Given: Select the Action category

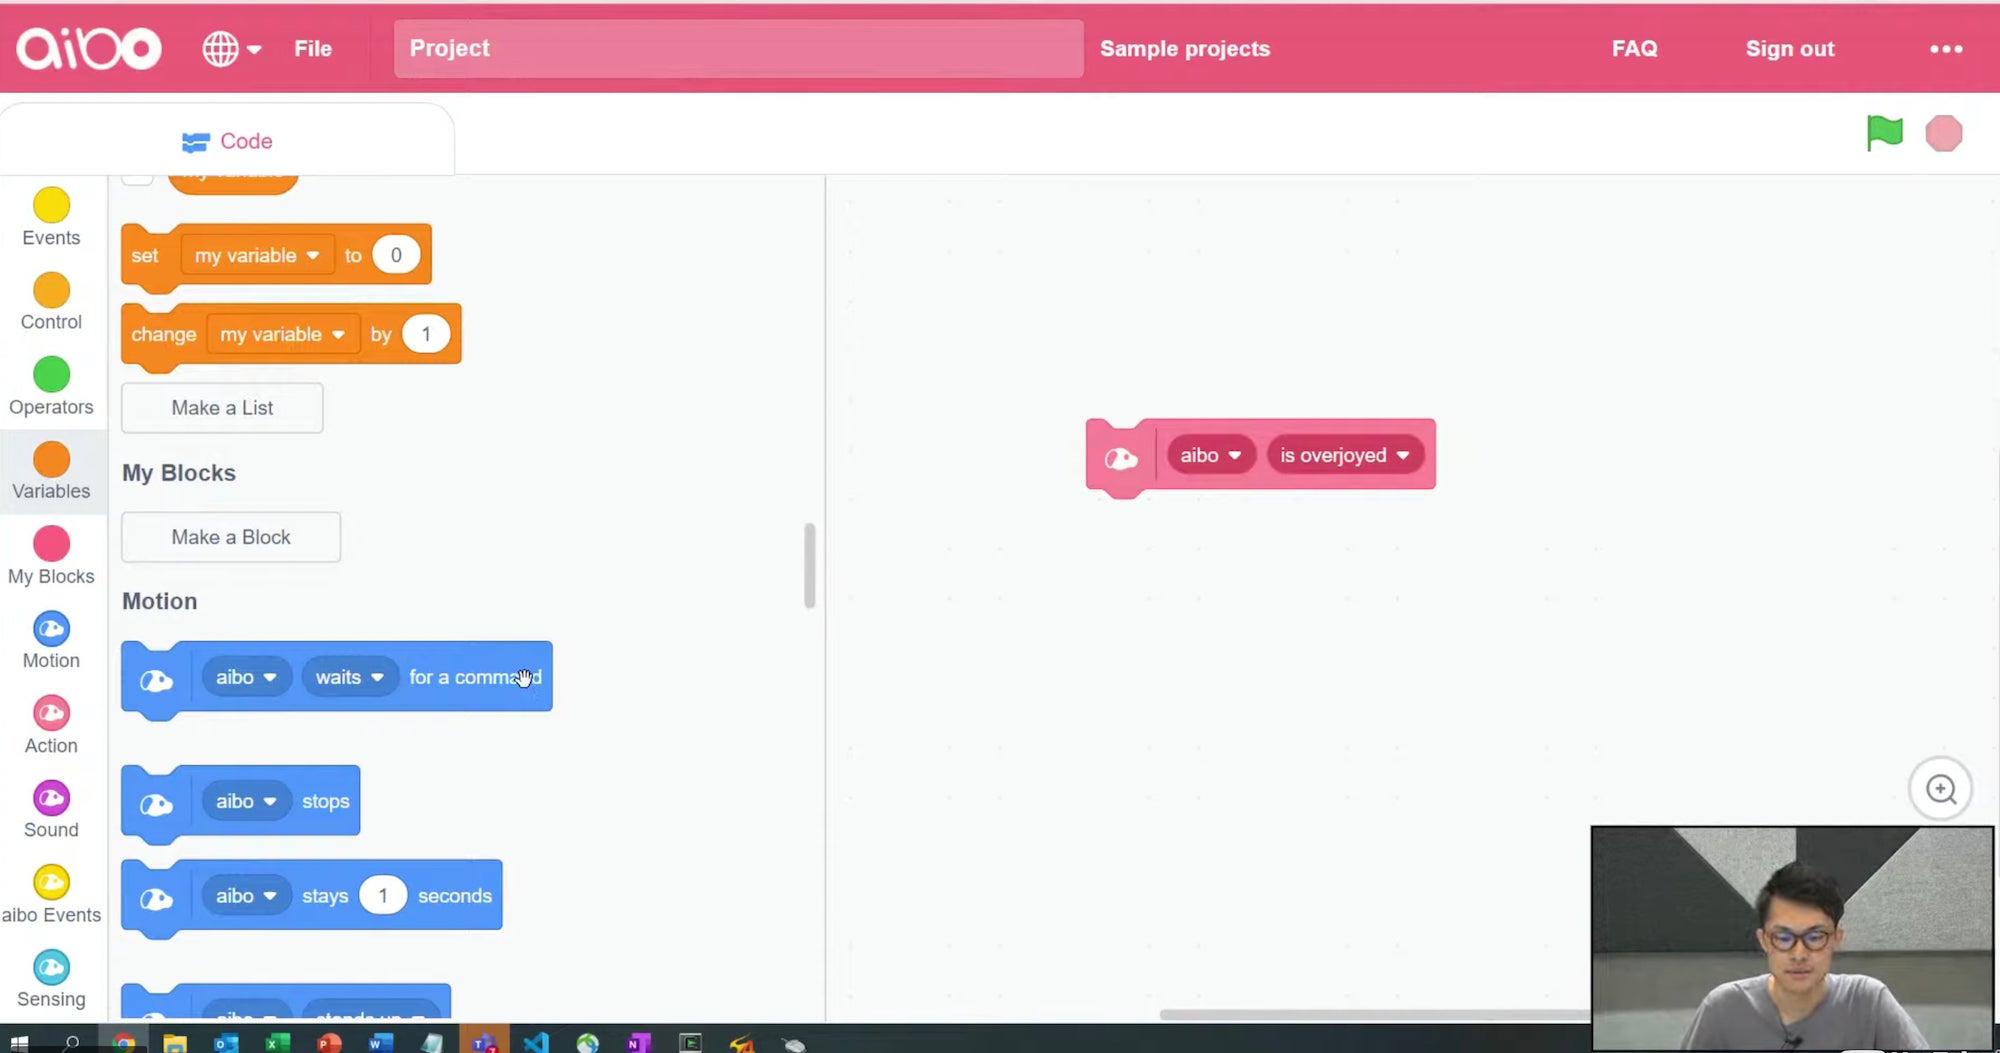Looking at the screenshot, I should (51, 725).
